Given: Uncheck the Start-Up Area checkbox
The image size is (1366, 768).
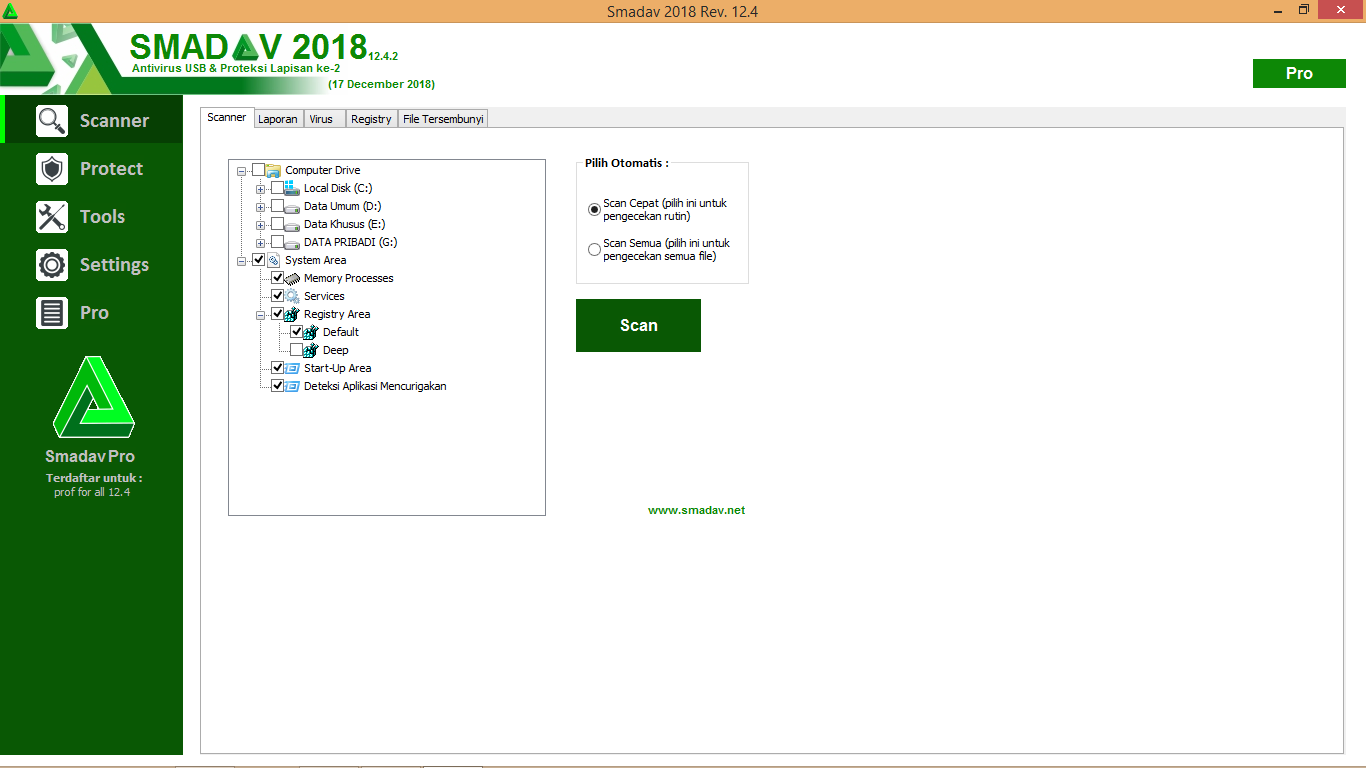Looking at the screenshot, I should tap(277, 368).
